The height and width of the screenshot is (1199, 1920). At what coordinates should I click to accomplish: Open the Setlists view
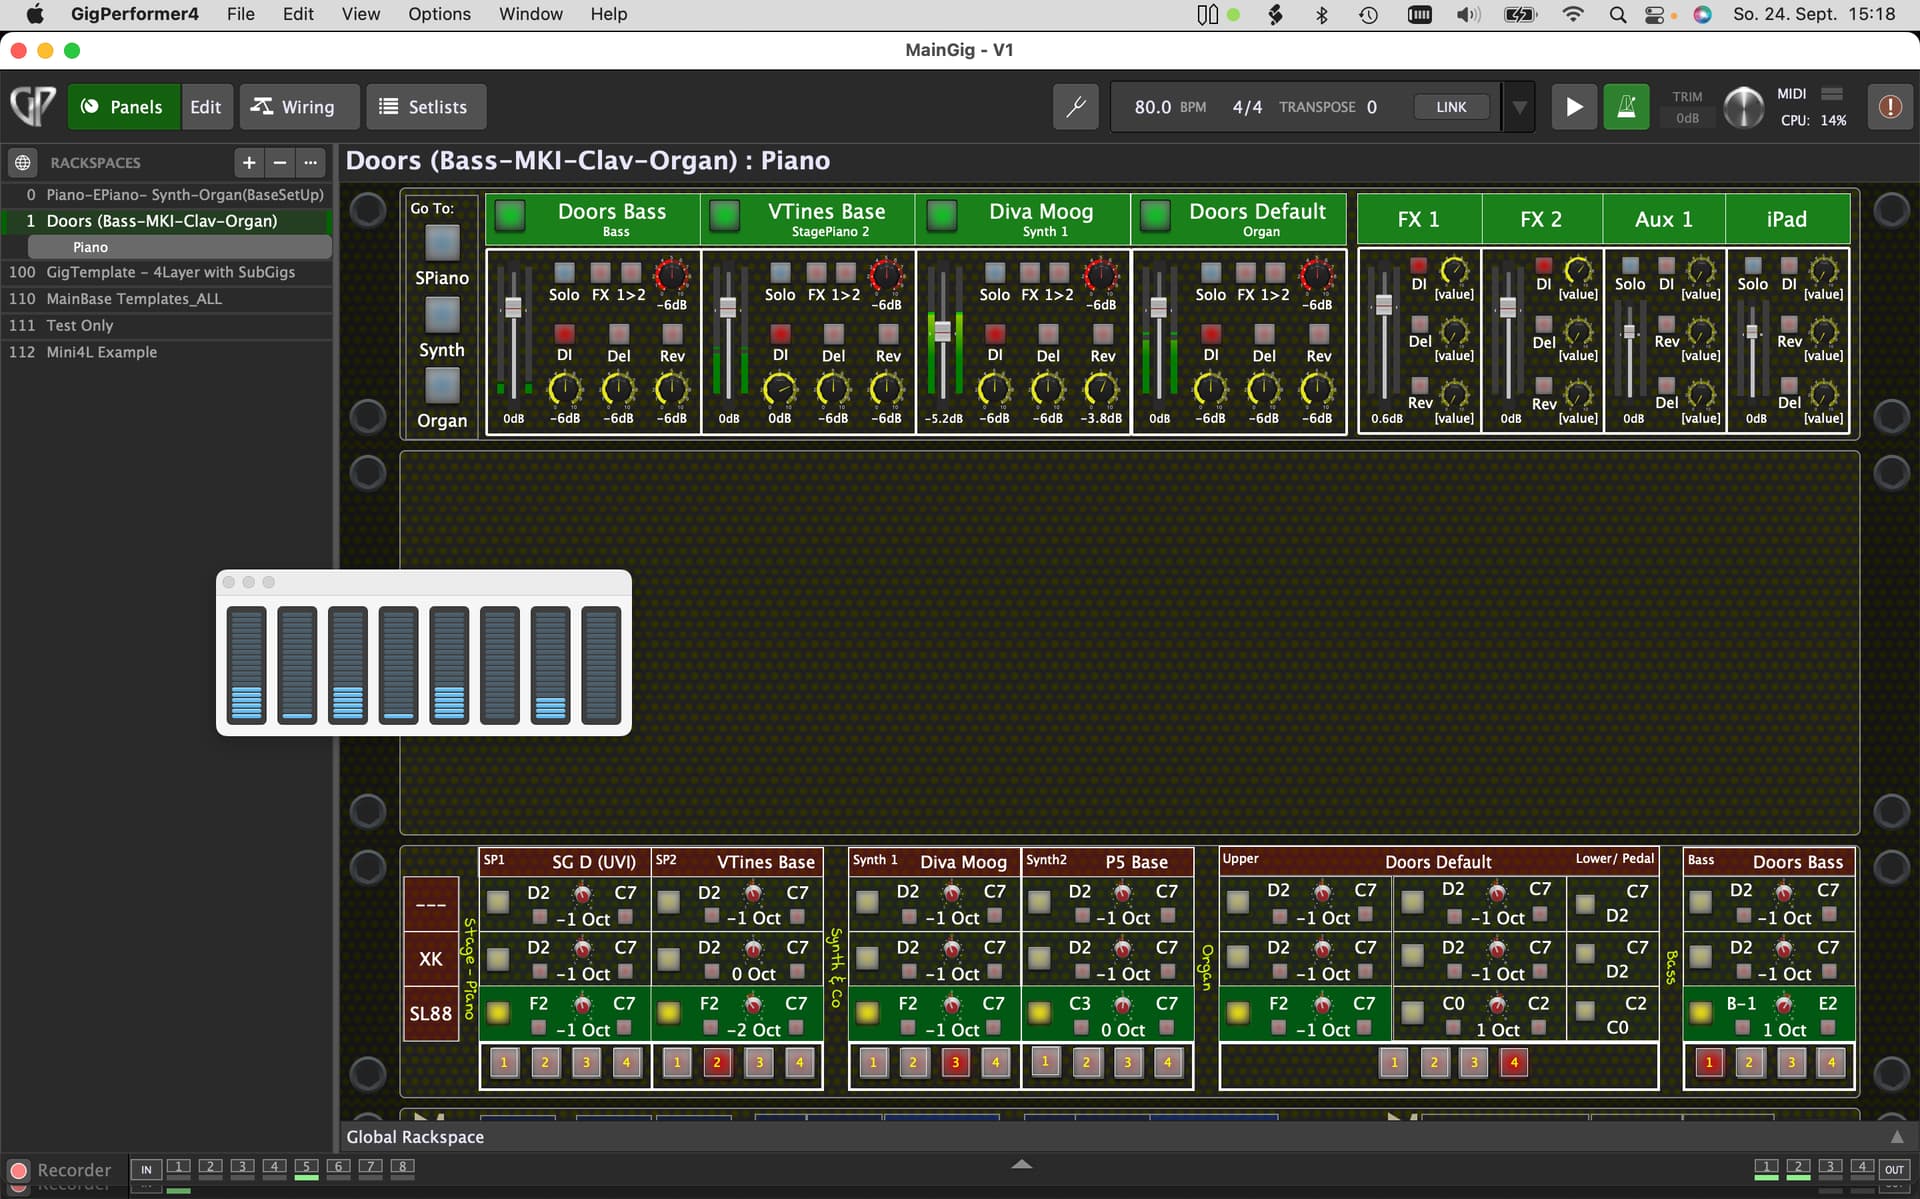(x=426, y=107)
